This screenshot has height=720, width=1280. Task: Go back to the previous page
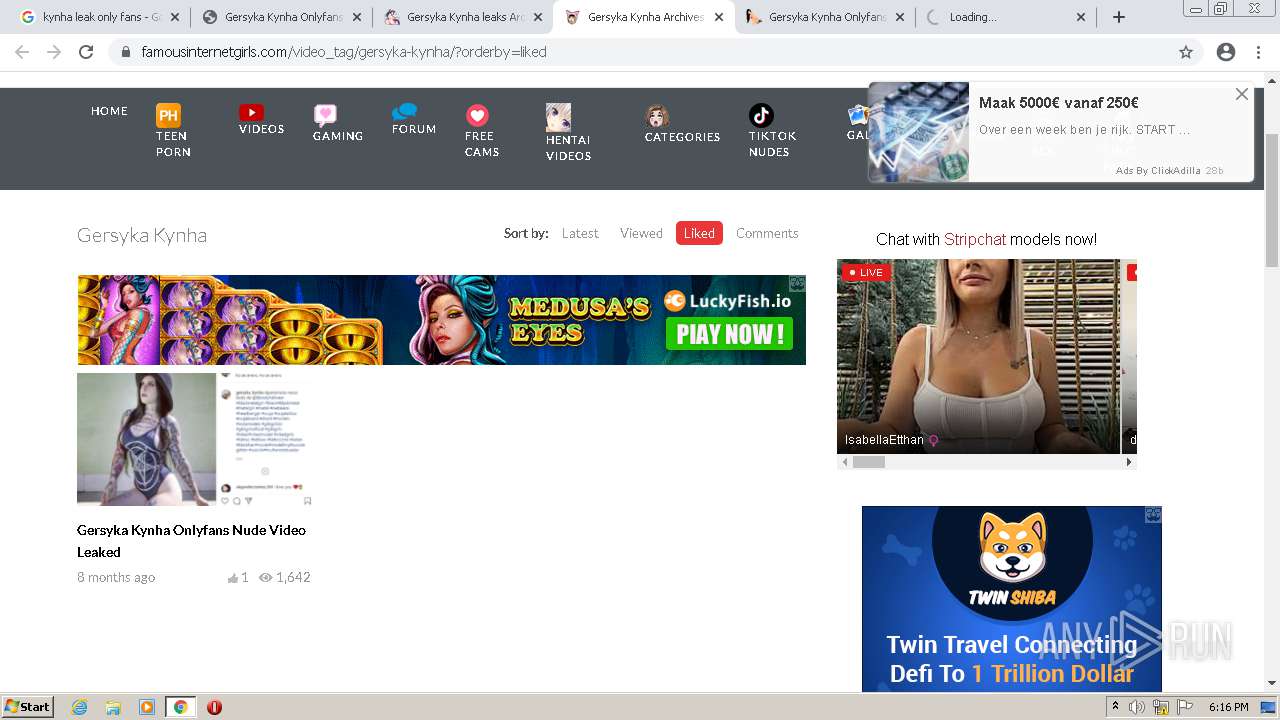pyautogui.click(x=22, y=52)
